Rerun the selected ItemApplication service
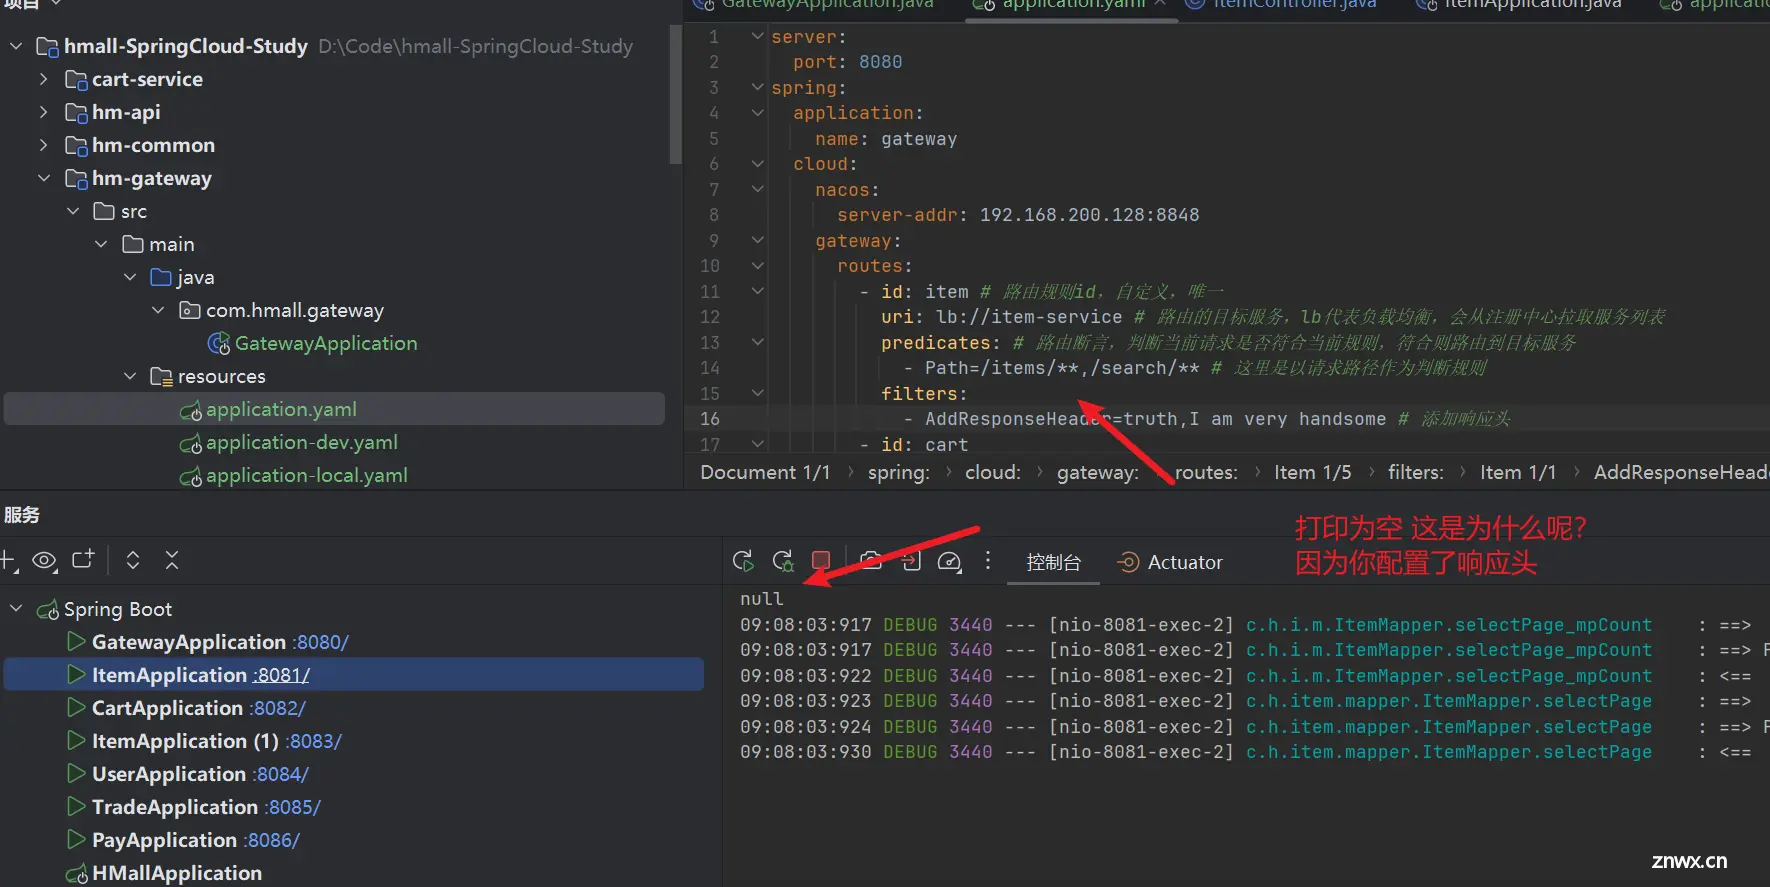The height and width of the screenshot is (887, 1770). tap(743, 562)
